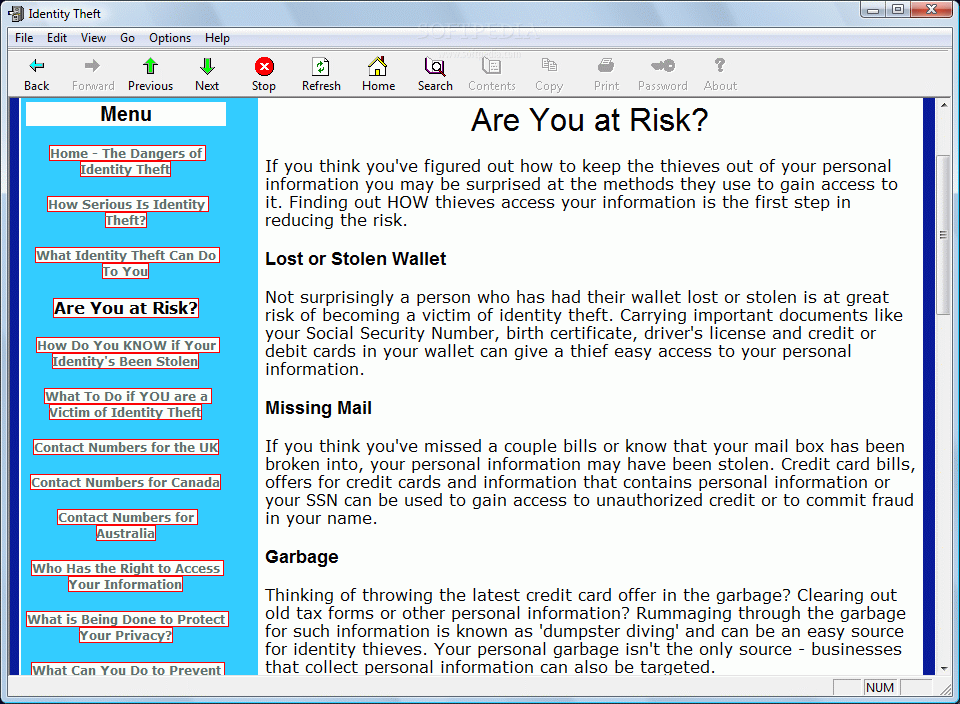Open 'Who Has the Right to Access Your Information'
Image resolution: width=960 pixels, height=704 pixels.
[127, 576]
